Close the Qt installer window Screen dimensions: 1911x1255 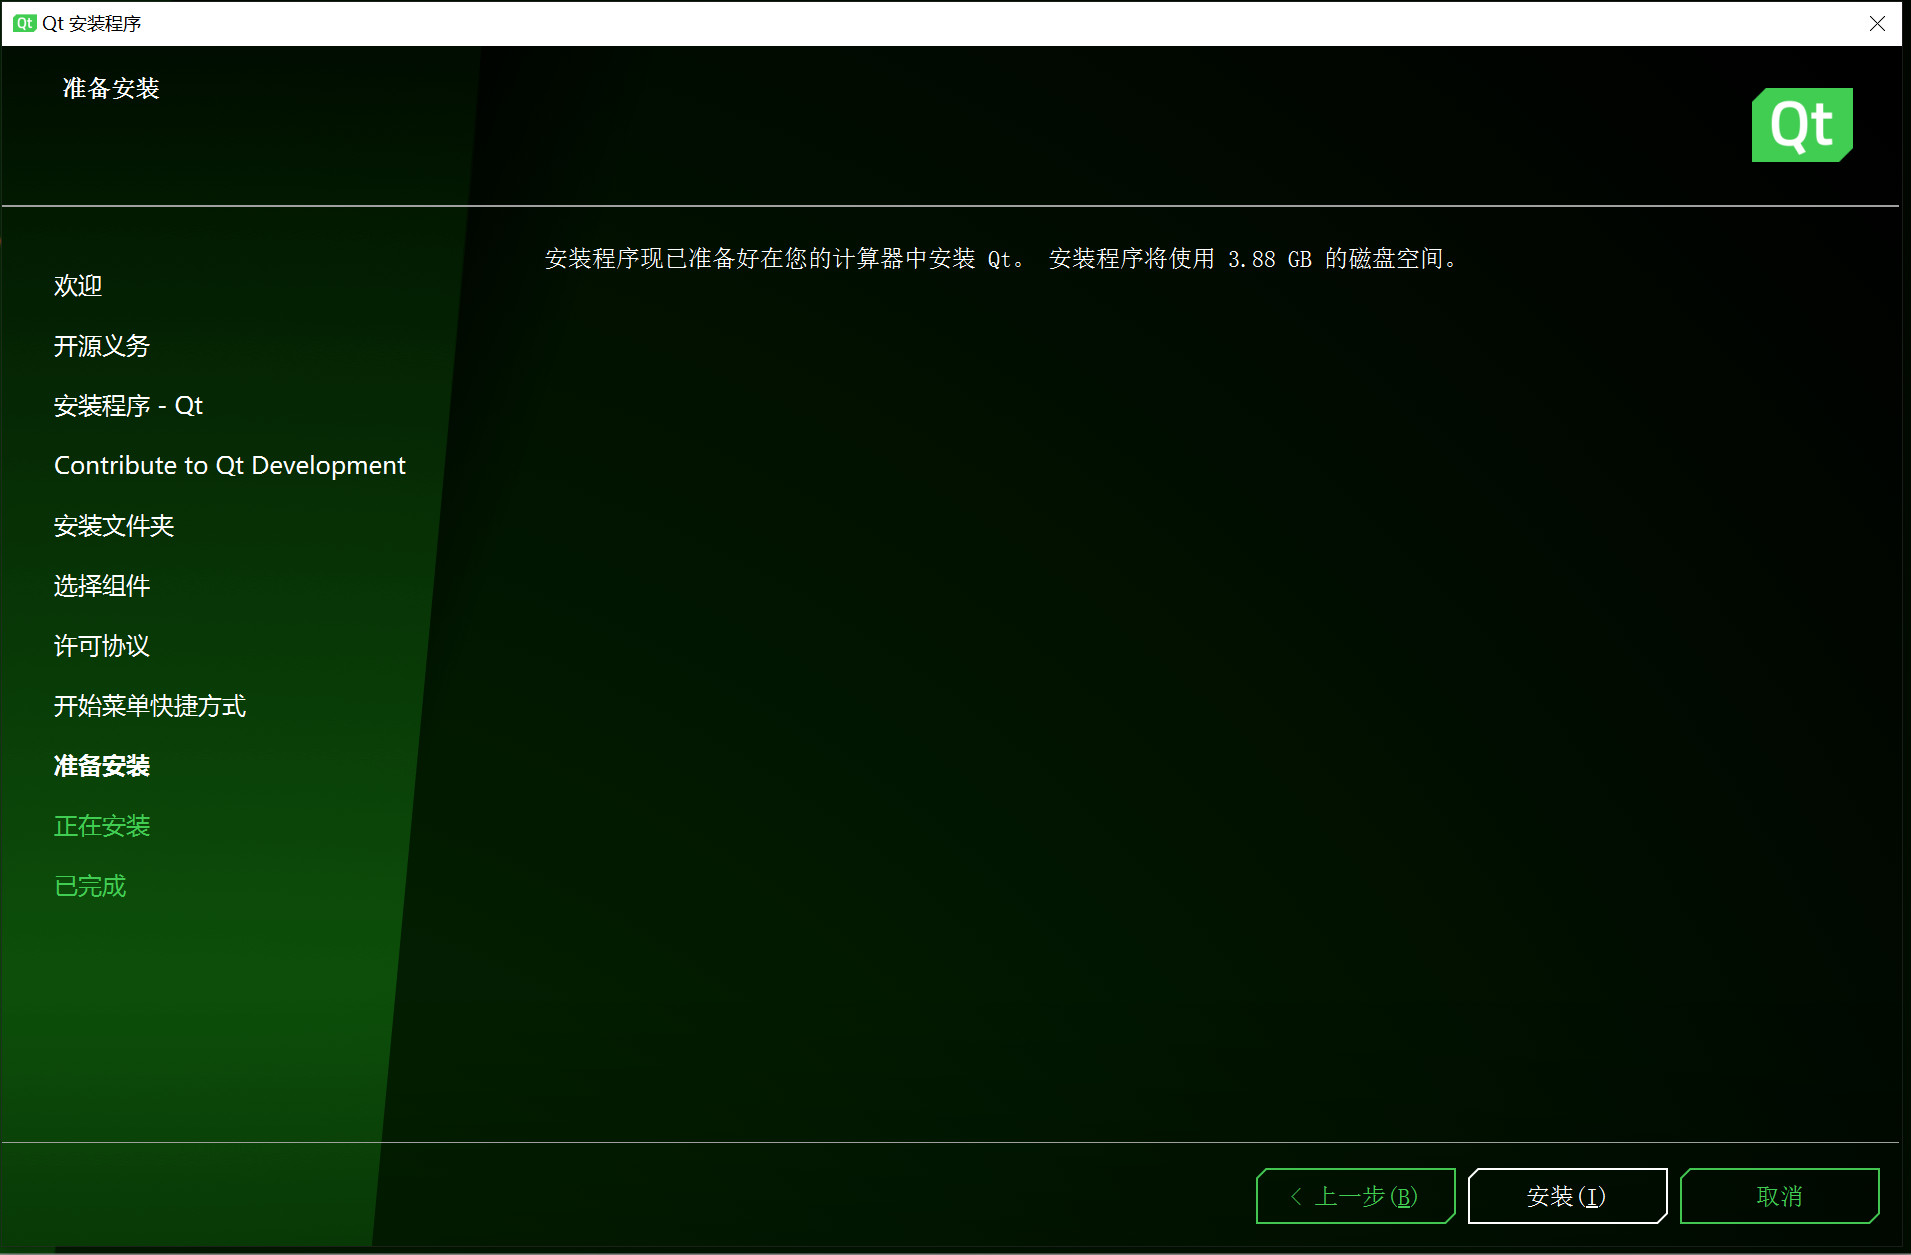[x=1877, y=22]
